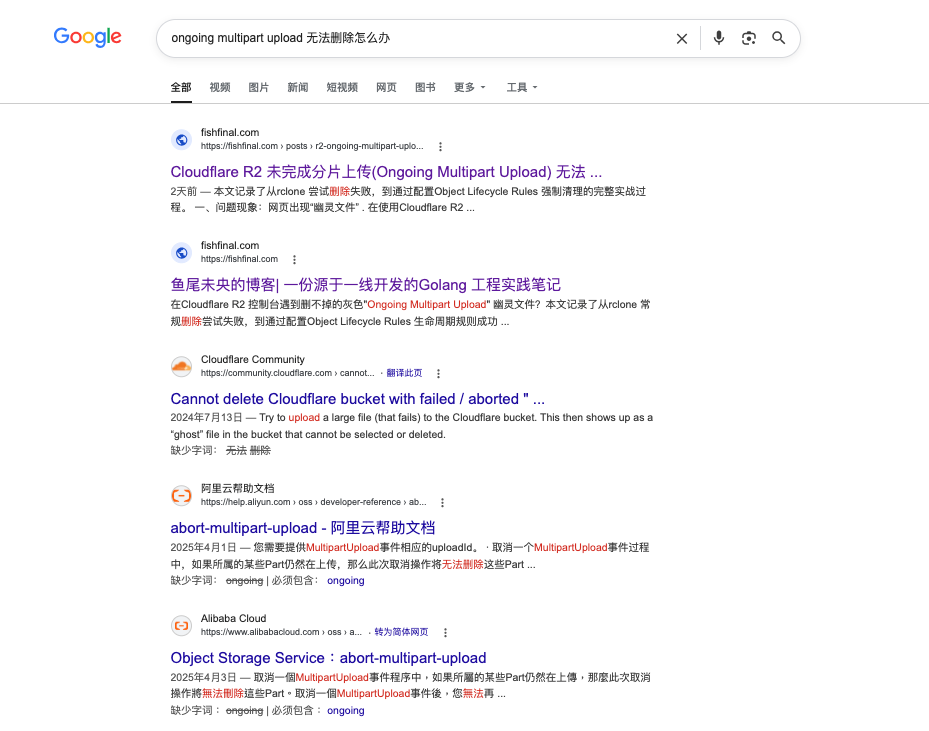Image resolution: width=929 pixels, height=731 pixels.
Task: Start voice search with the microphone icon
Action: click(719, 38)
